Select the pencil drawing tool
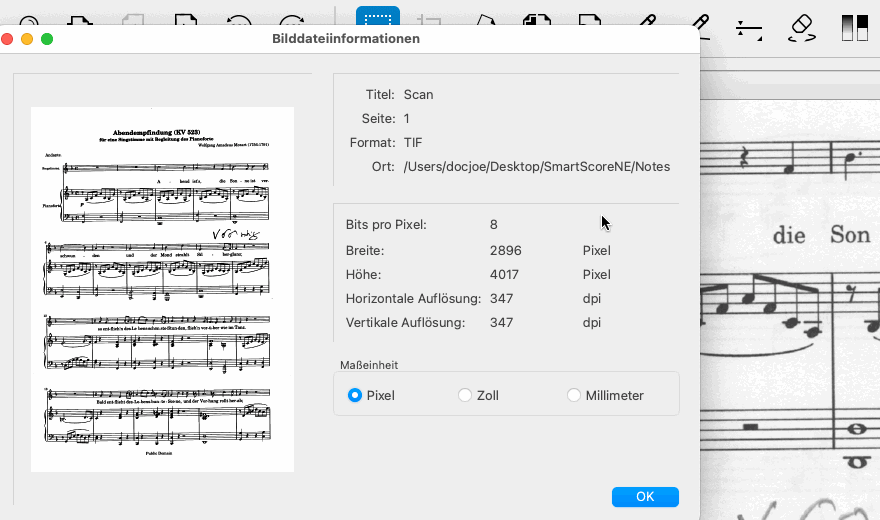The width and height of the screenshot is (880, 520). click(646, 20)
